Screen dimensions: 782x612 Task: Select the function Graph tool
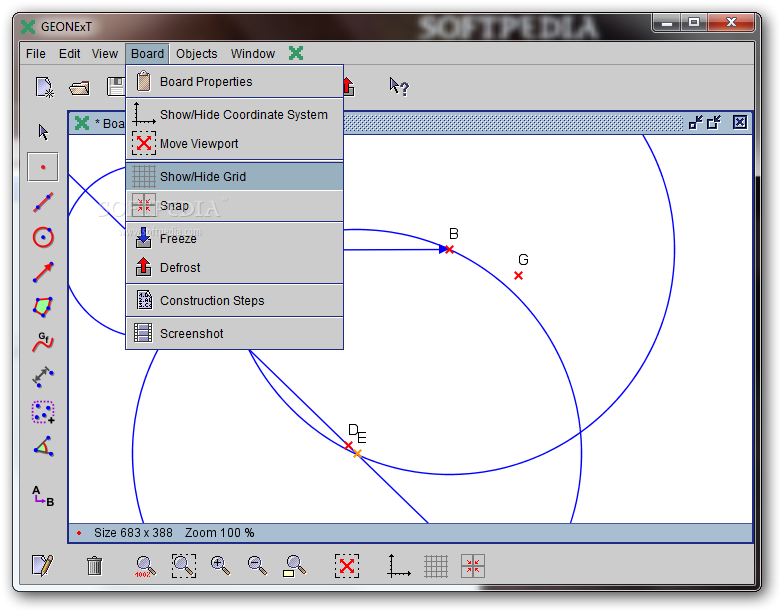coord(43,342)
